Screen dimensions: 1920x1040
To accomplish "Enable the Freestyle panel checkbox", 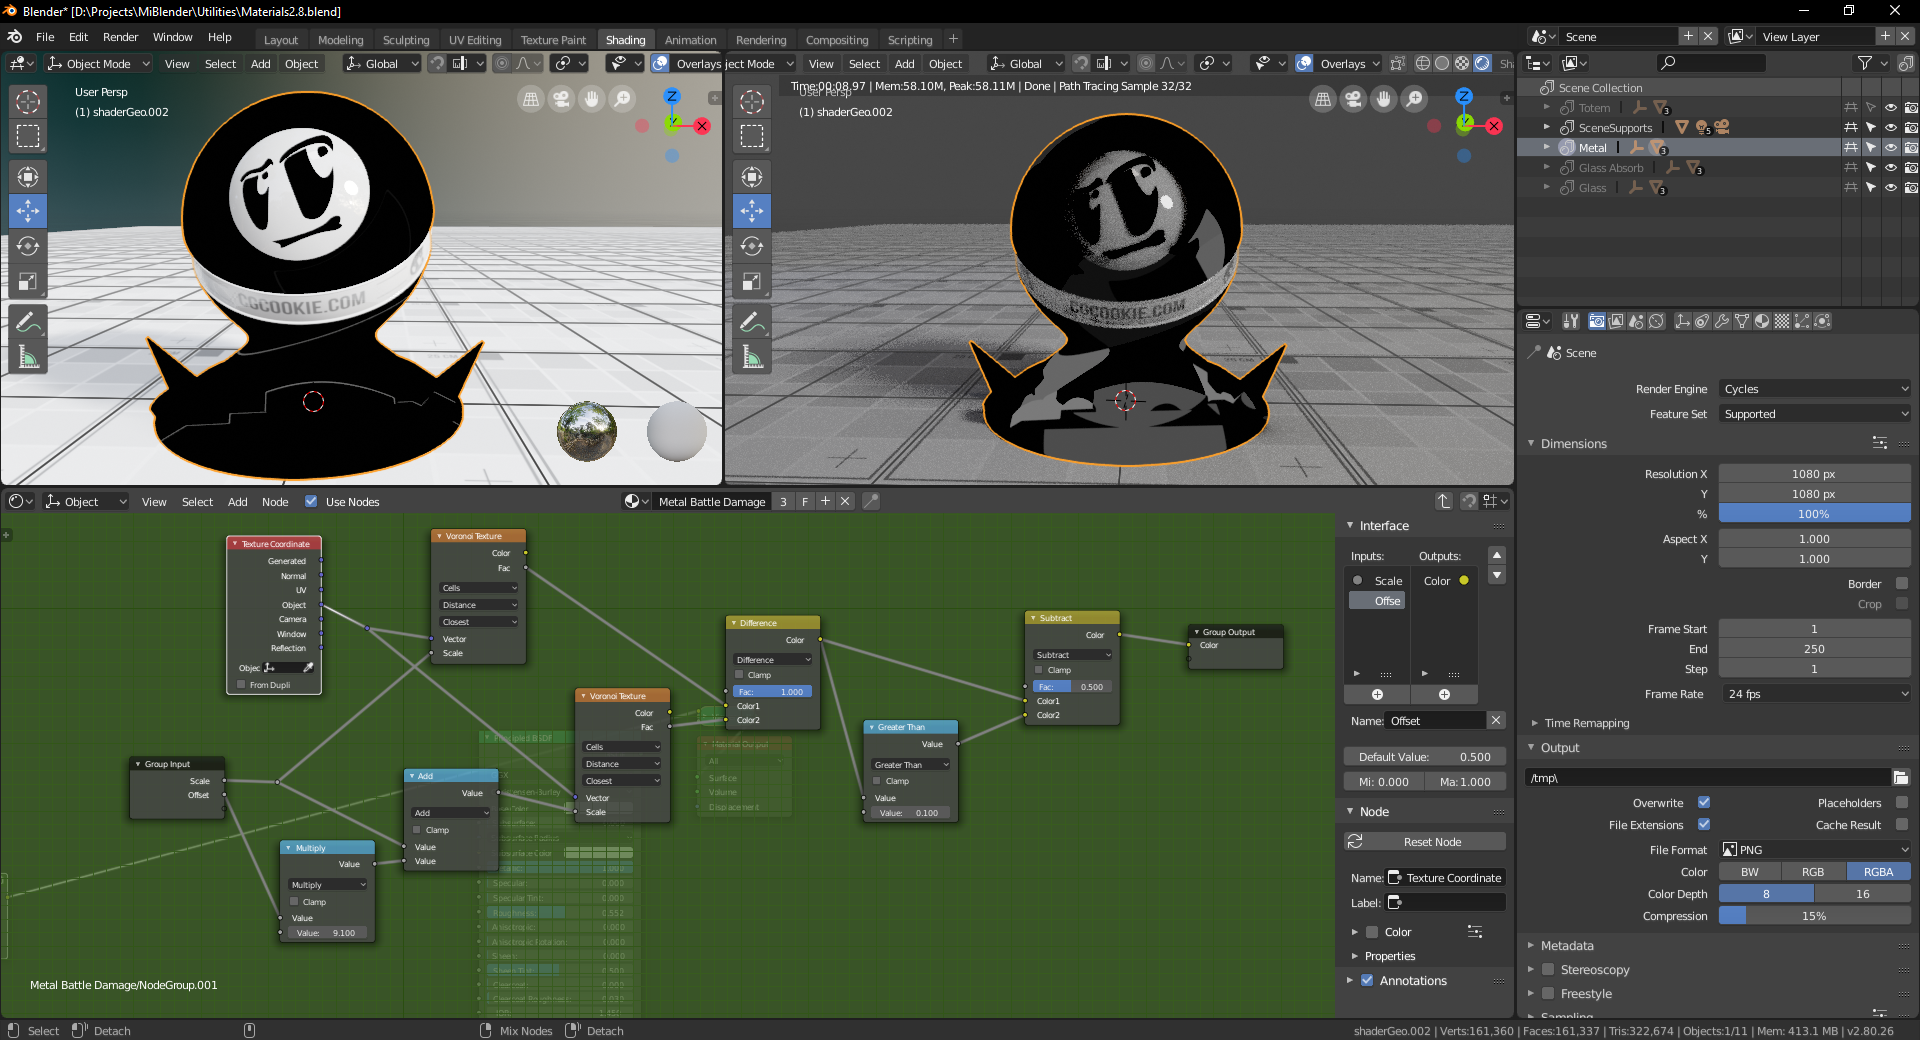I will pos(1548,993).
